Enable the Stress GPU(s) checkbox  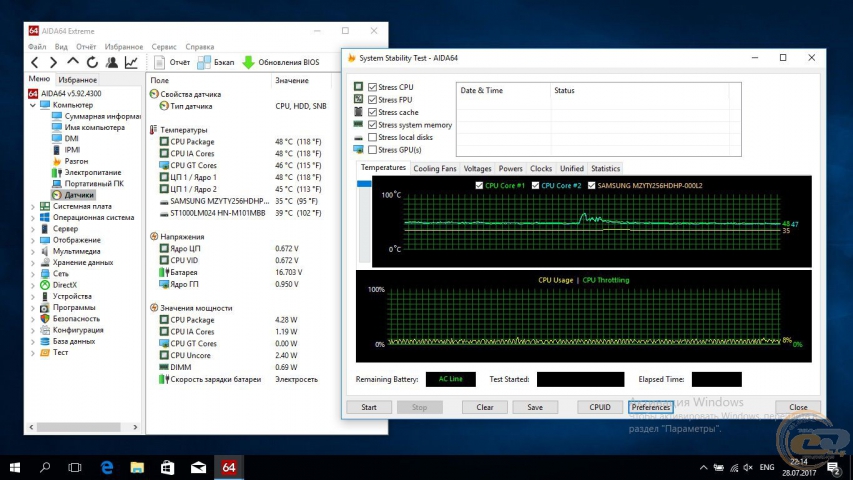[x=373, y=150]
